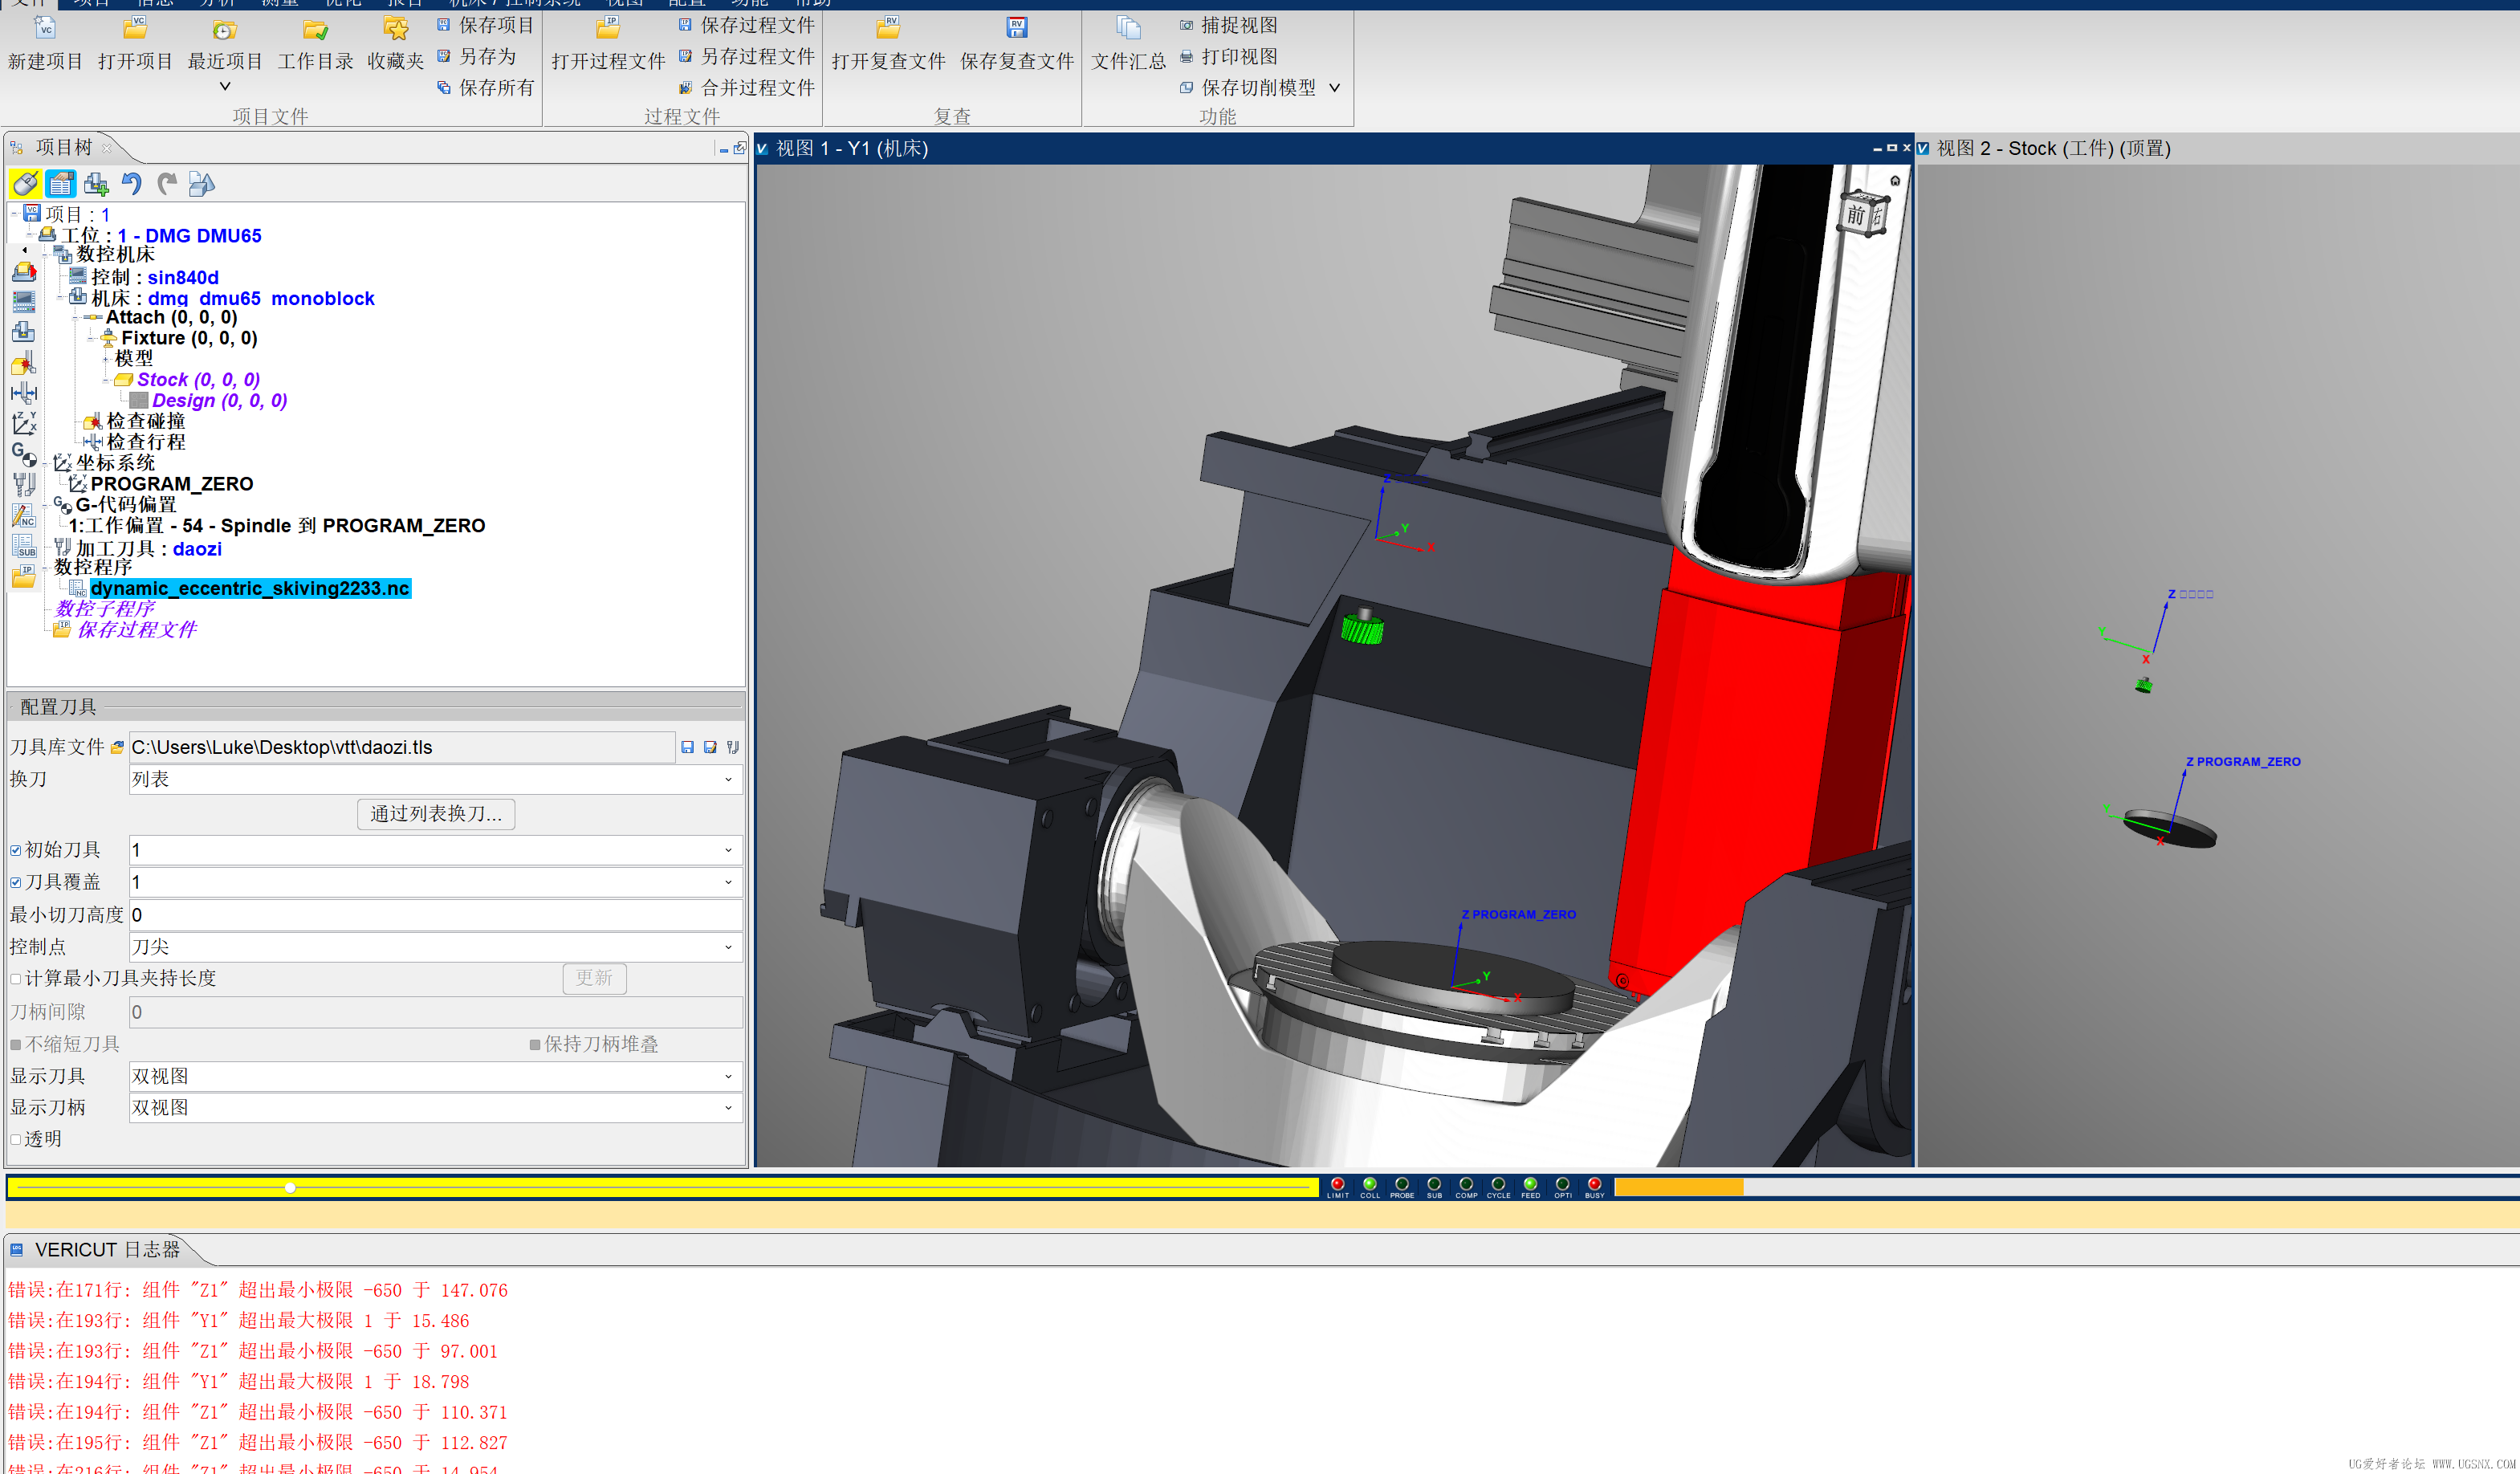Click the coordinate systems XYZ sidebar icon
The image size is (2520, 1474).
pyautogui.click(x=24, y=424)
